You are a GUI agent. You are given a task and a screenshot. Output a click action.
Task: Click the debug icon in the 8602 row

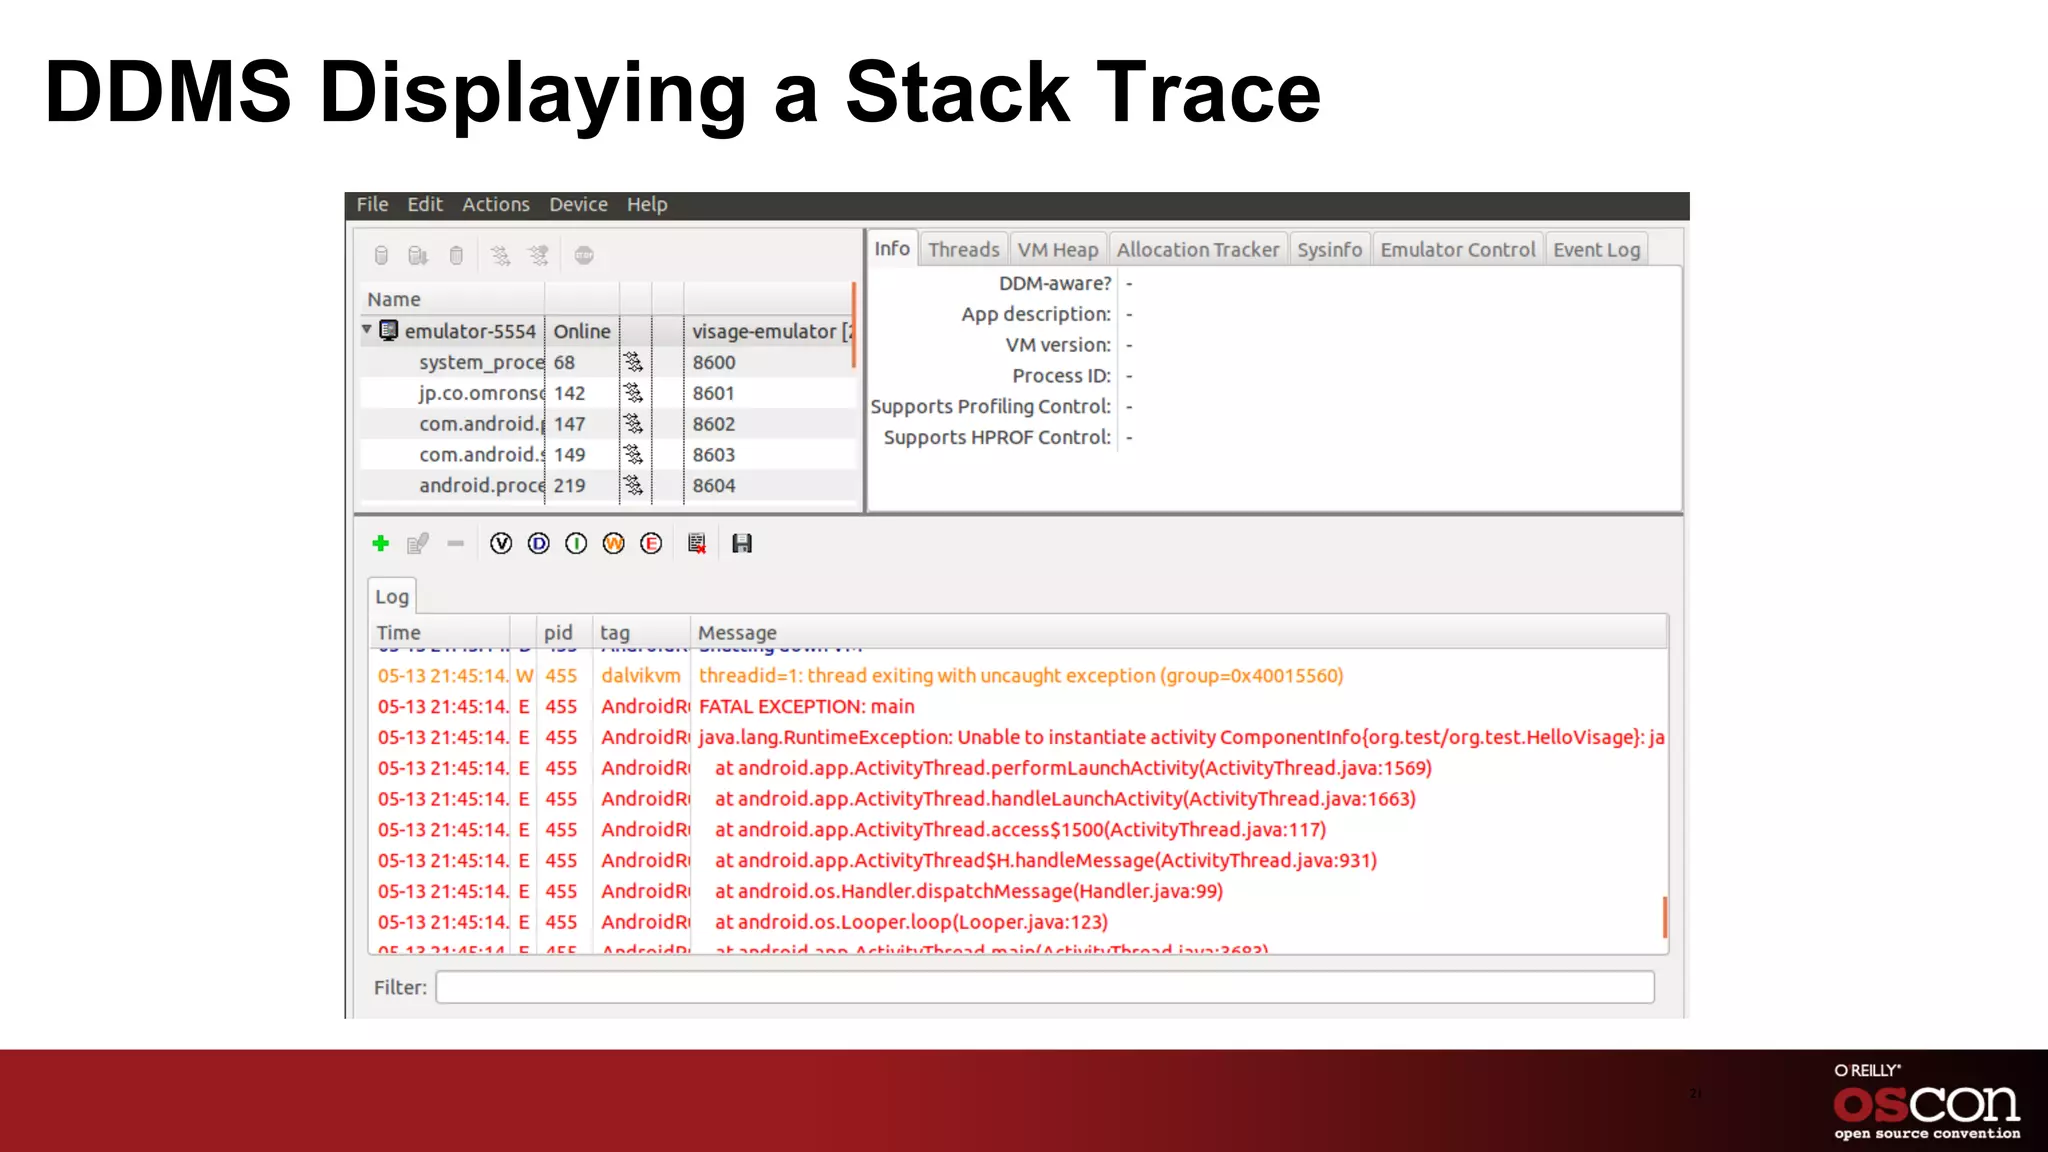coord(633,424)
